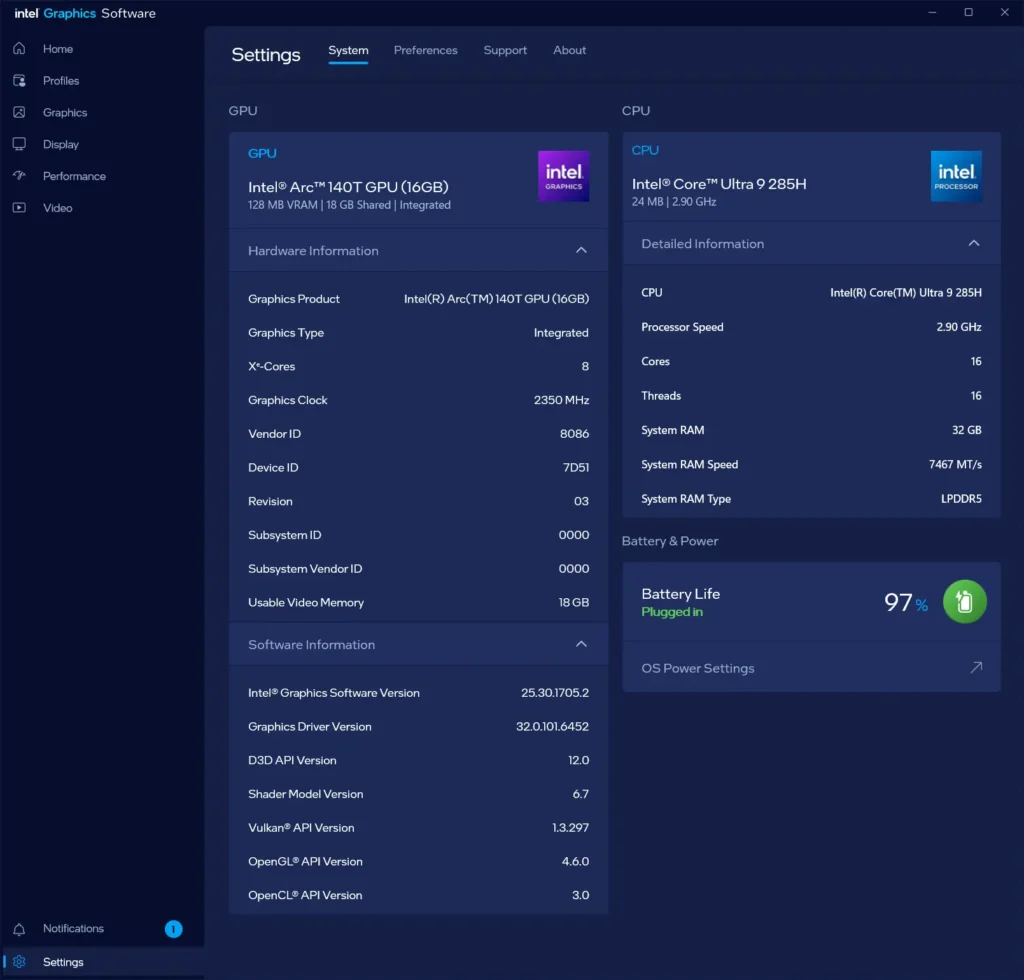Click the green battery charging icon
The height and width of the screenshot is (980, 1024).
(965, 601)
